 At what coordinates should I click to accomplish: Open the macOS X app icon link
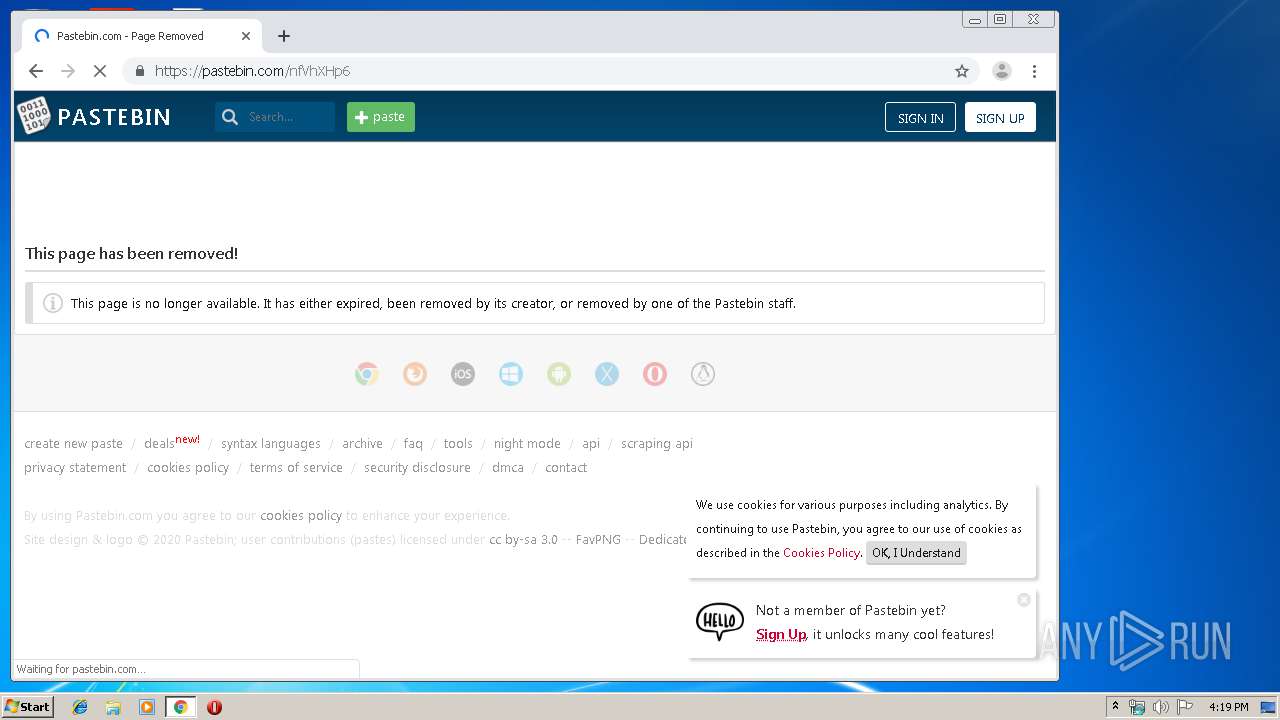607,374
